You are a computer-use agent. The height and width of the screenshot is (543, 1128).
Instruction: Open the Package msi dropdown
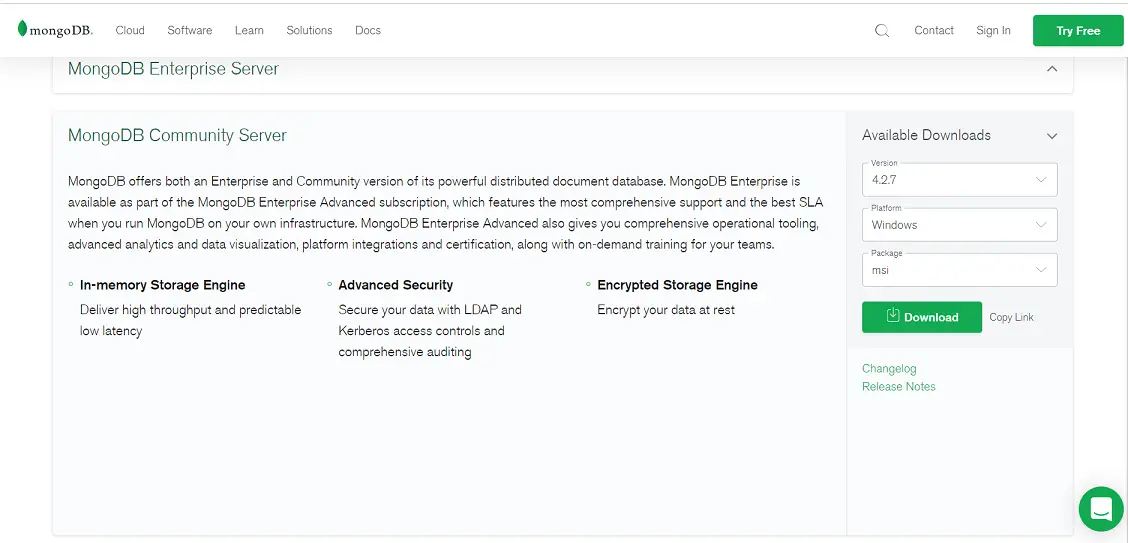click(960, 270)
